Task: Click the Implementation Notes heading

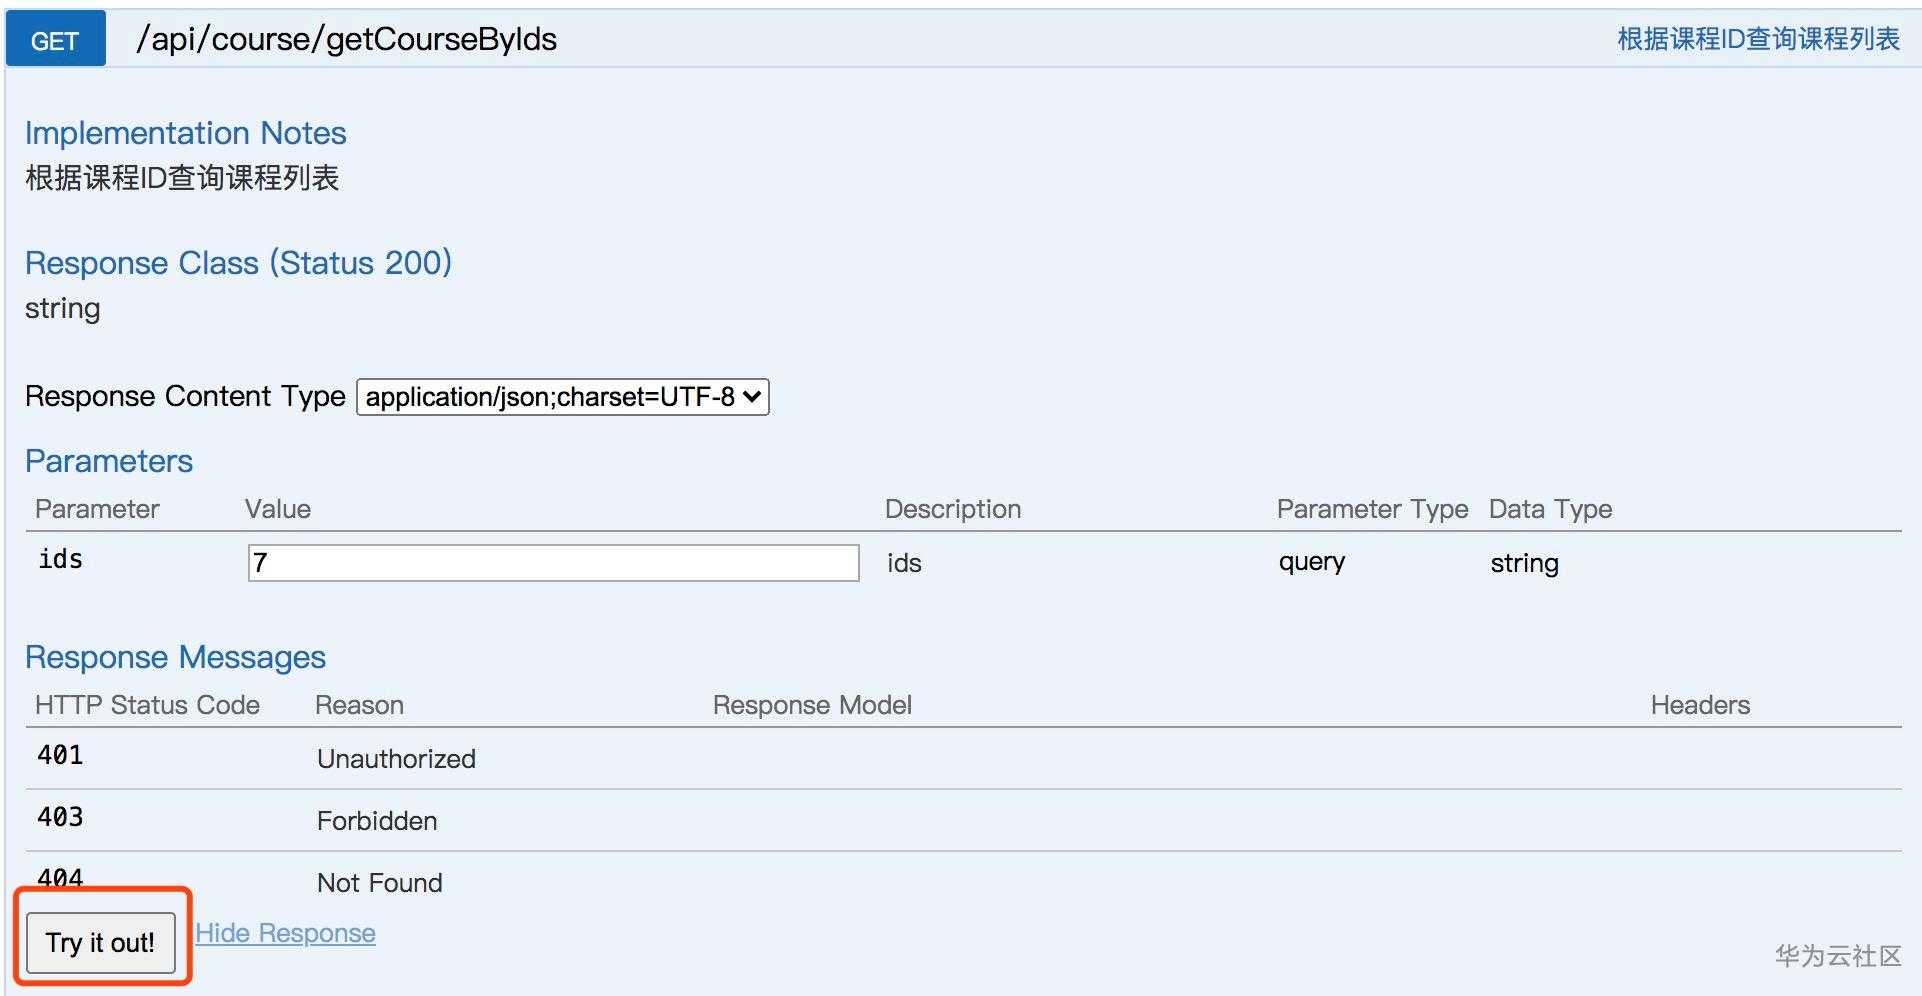Action: [x=185, y=133]
